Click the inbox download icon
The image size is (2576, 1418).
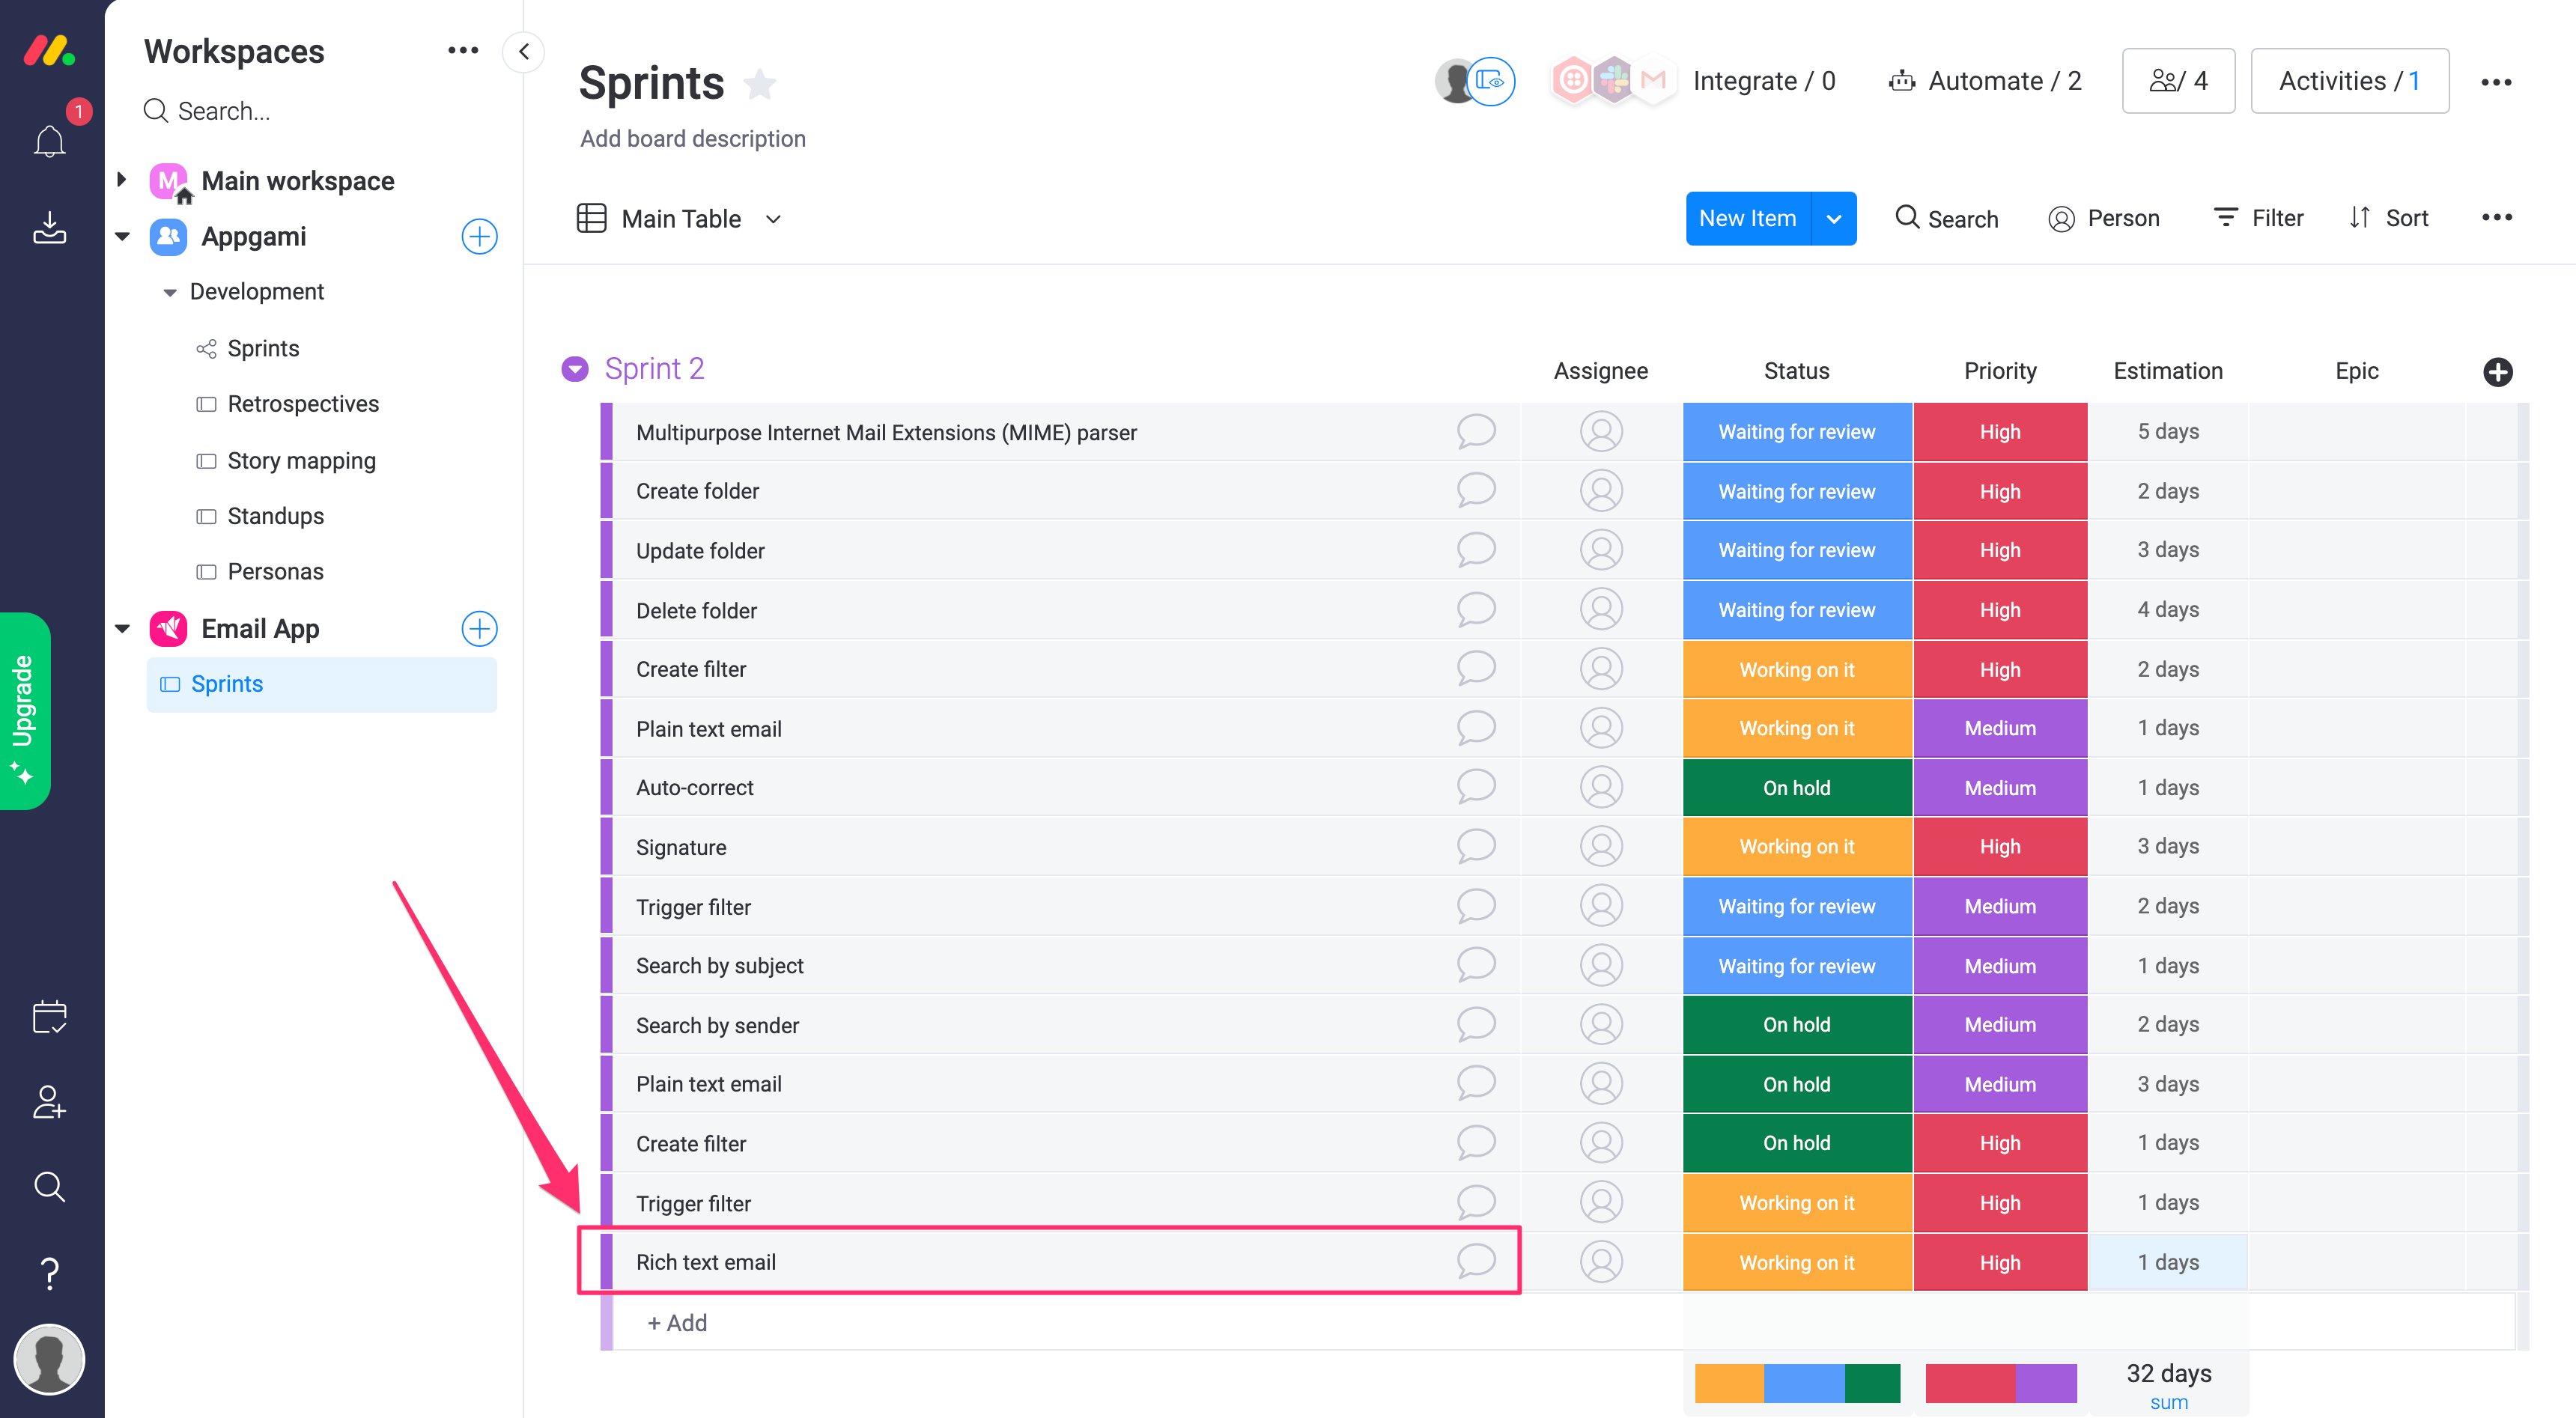pos(49,228)
